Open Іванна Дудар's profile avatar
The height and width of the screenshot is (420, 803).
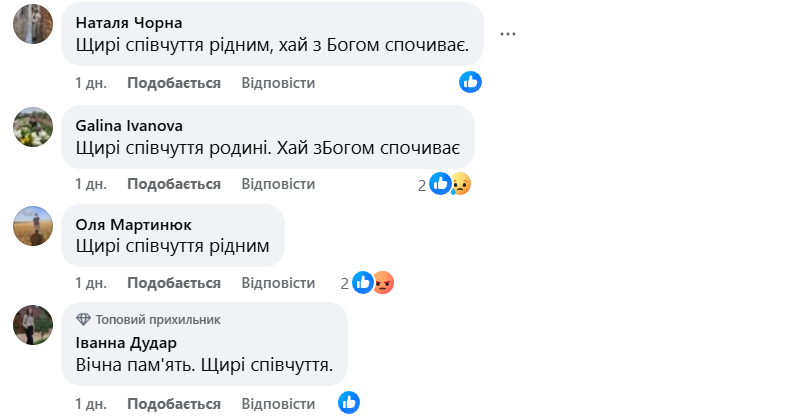click(x=33, y=325)
